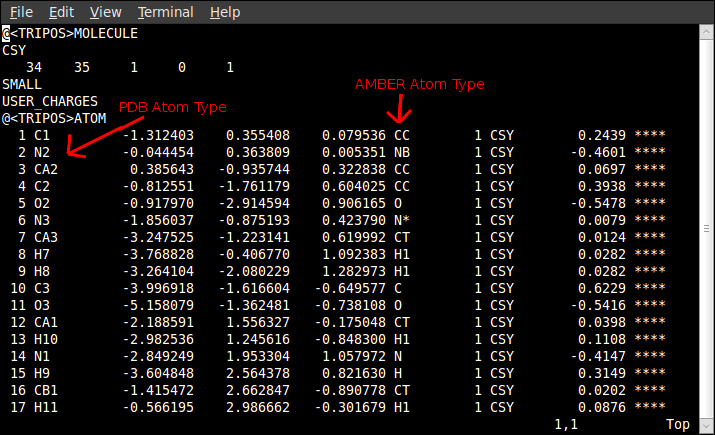Click atom name H9 in row 15

click(x=41, y=374)
